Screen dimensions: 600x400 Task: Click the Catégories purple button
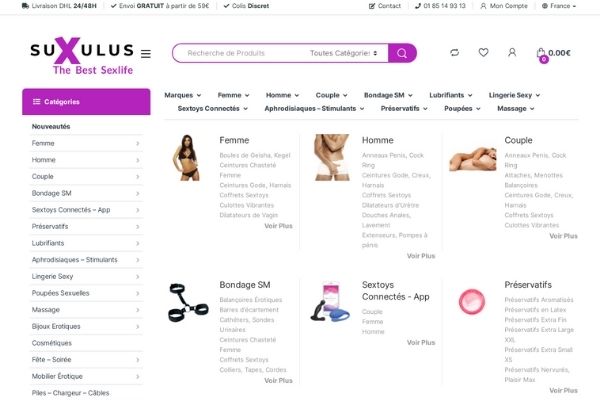[x=86, y=102]
